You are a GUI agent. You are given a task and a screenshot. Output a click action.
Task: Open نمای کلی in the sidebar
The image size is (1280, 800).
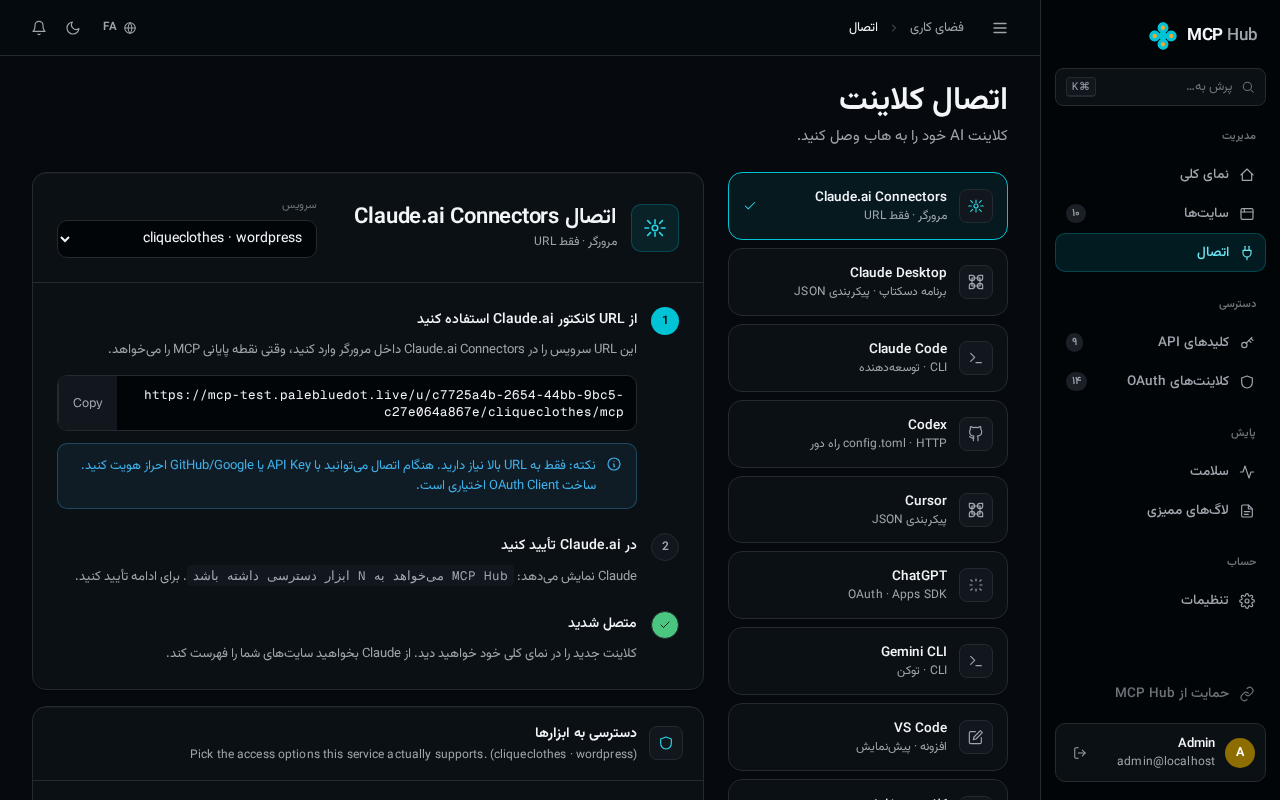[1160, 174]
